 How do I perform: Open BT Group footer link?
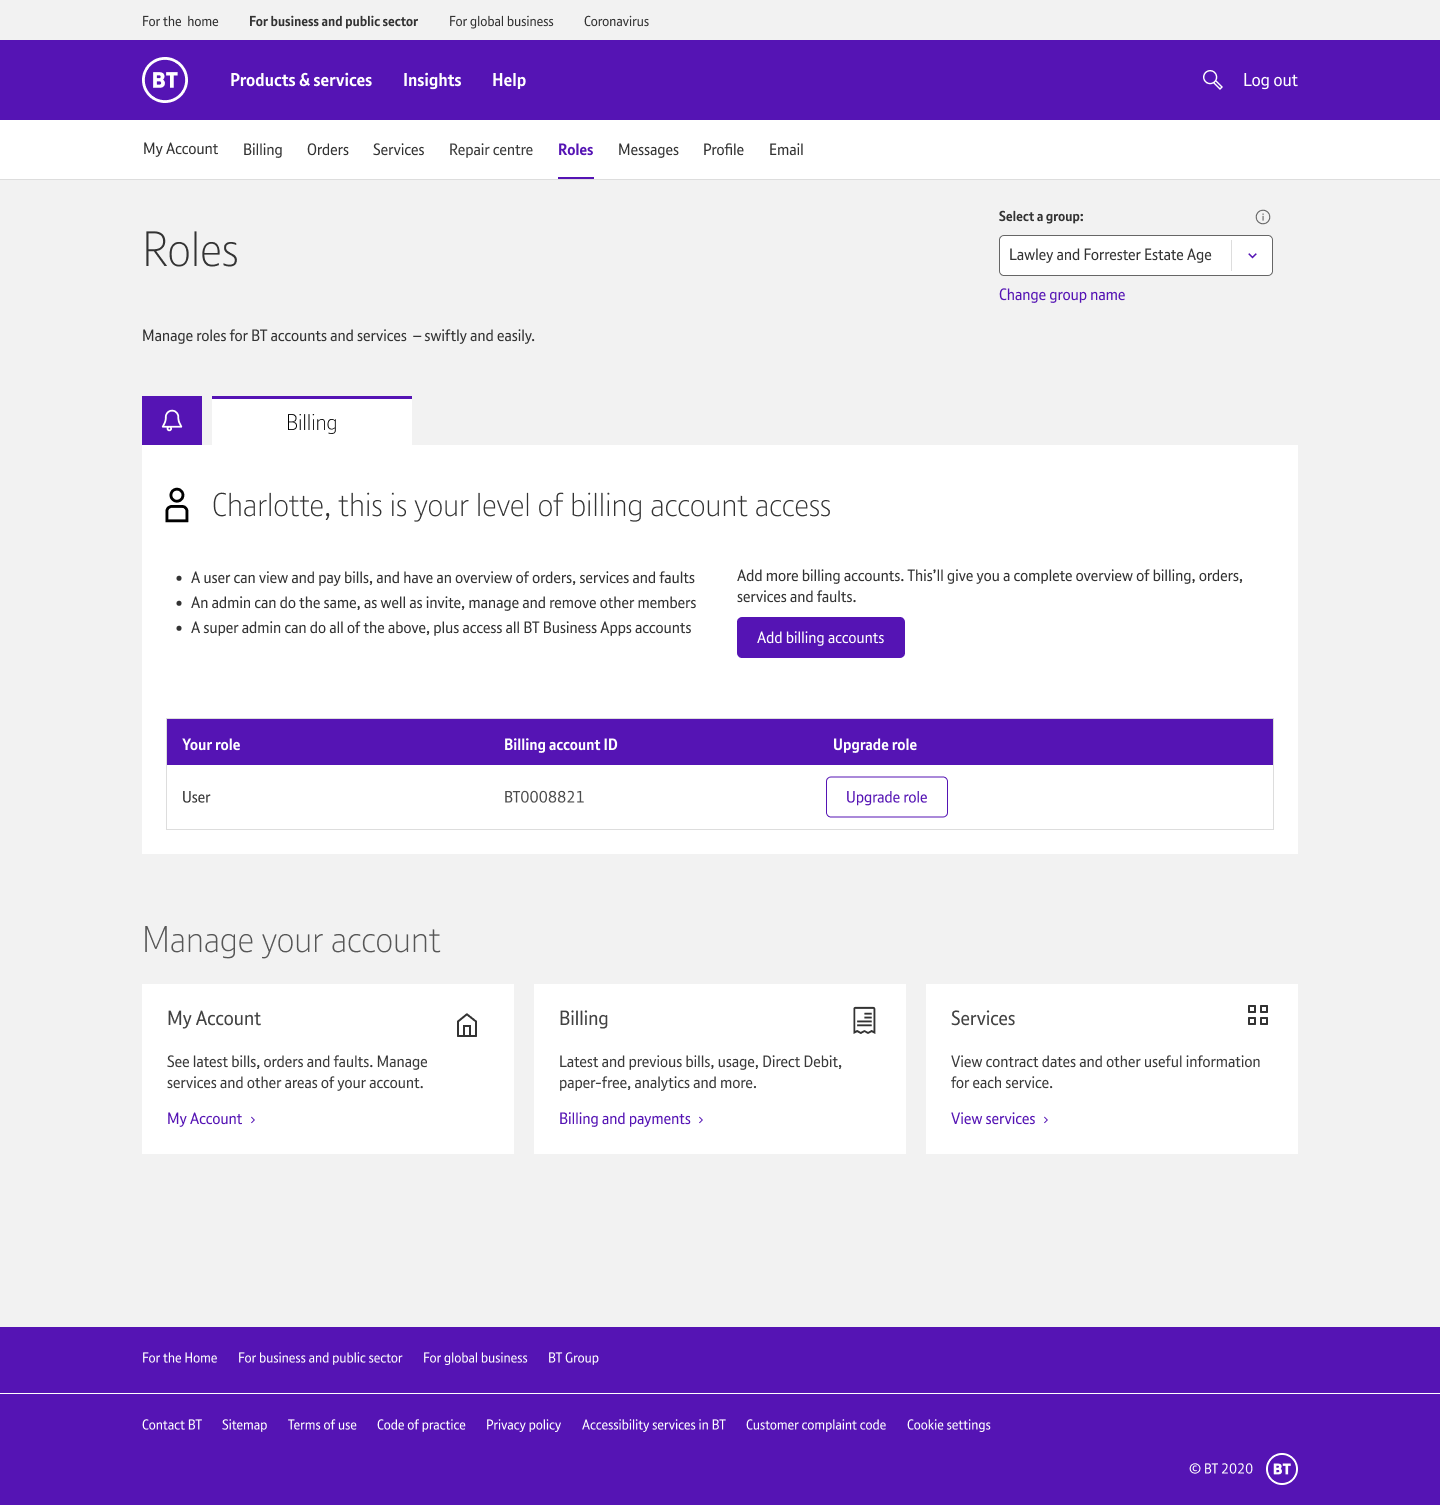[573, 1358]
